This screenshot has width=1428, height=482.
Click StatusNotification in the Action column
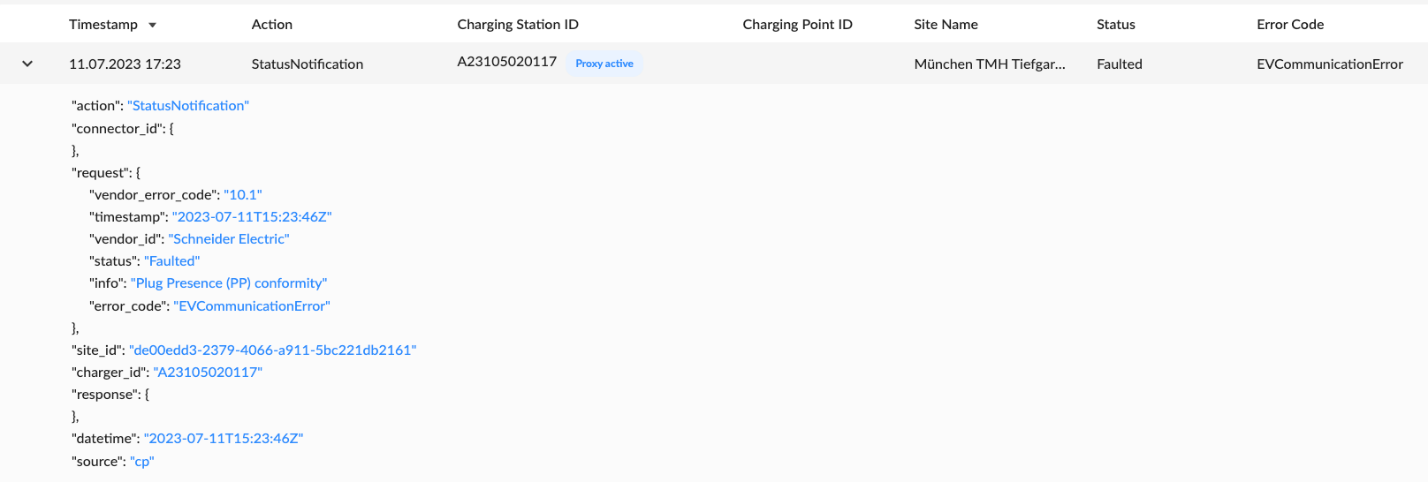(307, 64)
